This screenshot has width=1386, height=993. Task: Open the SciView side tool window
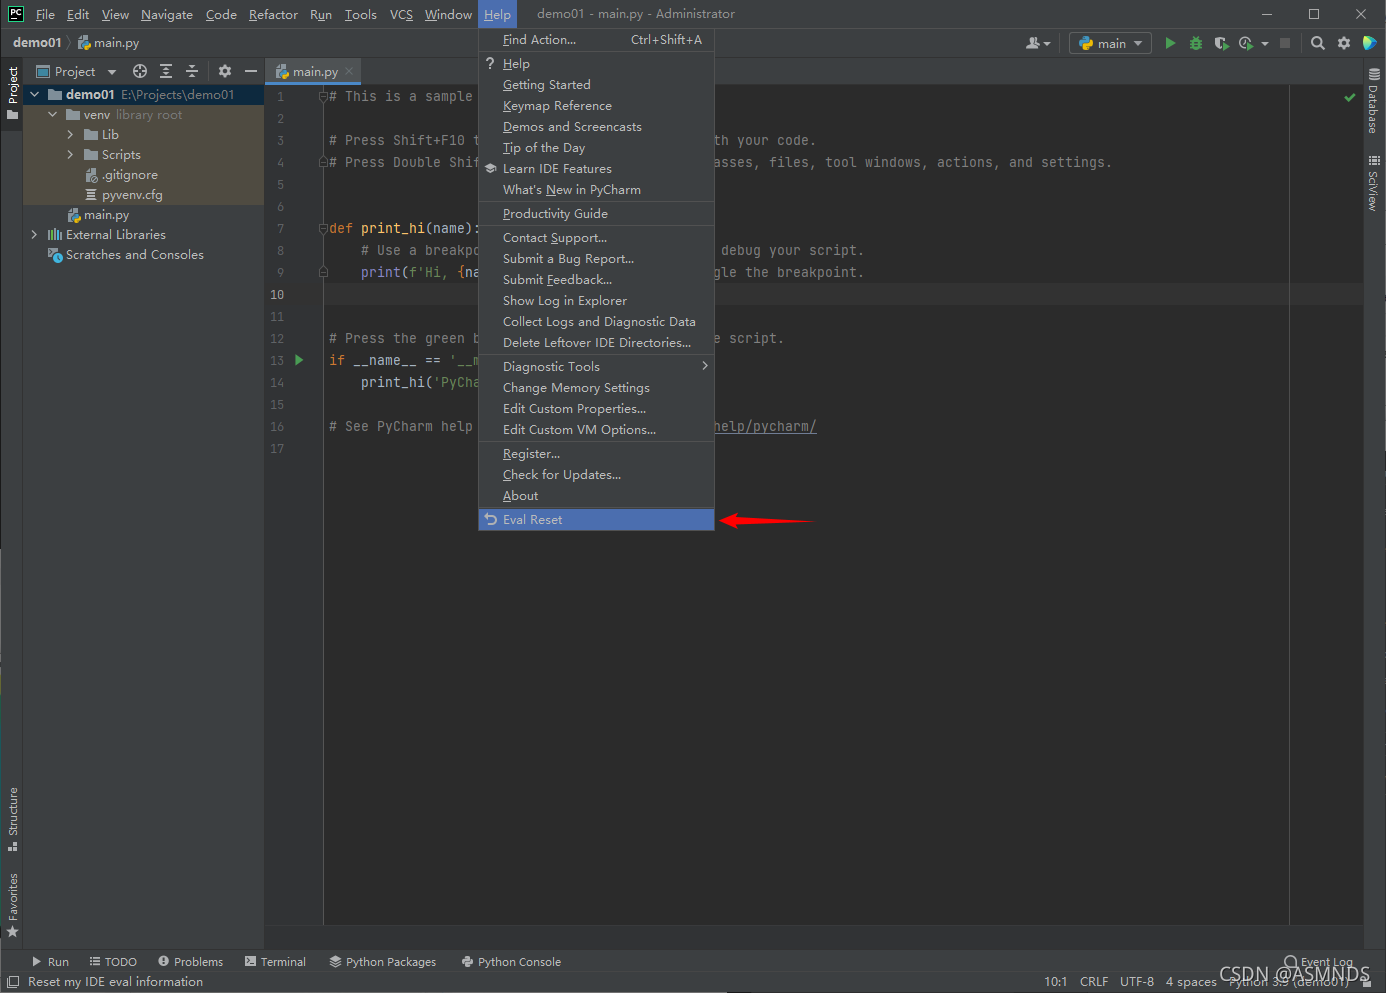1374,183
